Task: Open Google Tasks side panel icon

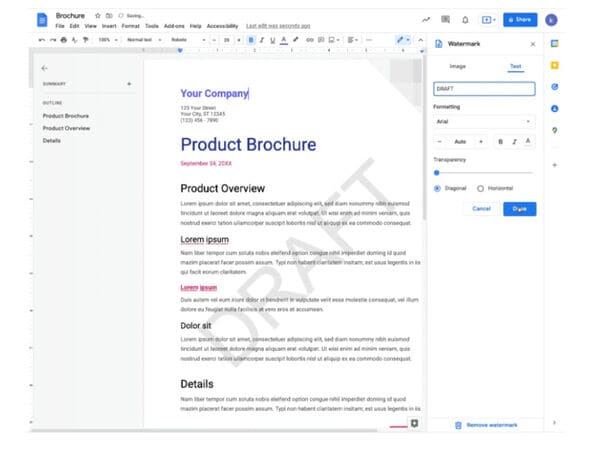Action: (554, 87)
